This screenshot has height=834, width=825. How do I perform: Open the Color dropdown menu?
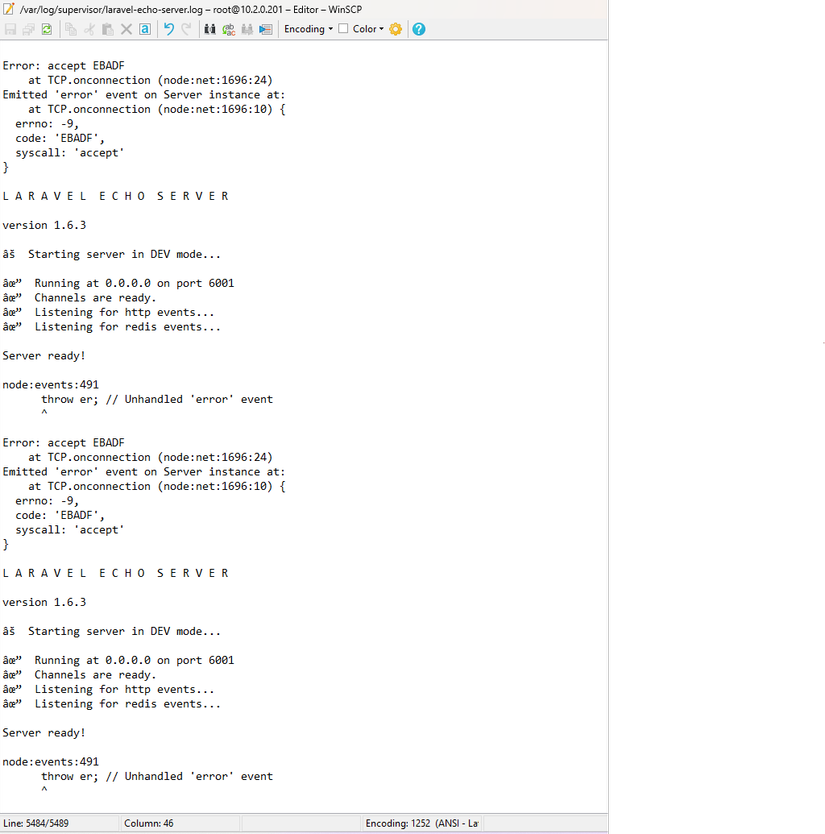pos(368,29)
